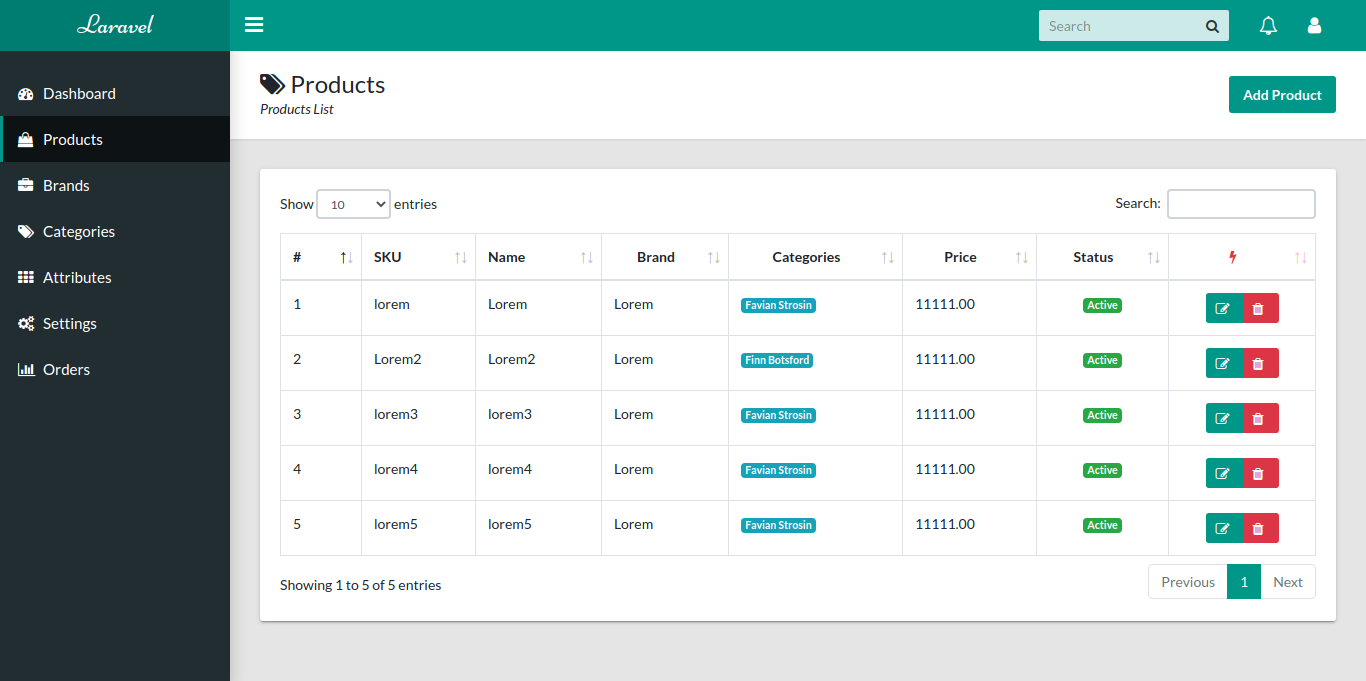Open Products in the sidebar

(115, 139)
